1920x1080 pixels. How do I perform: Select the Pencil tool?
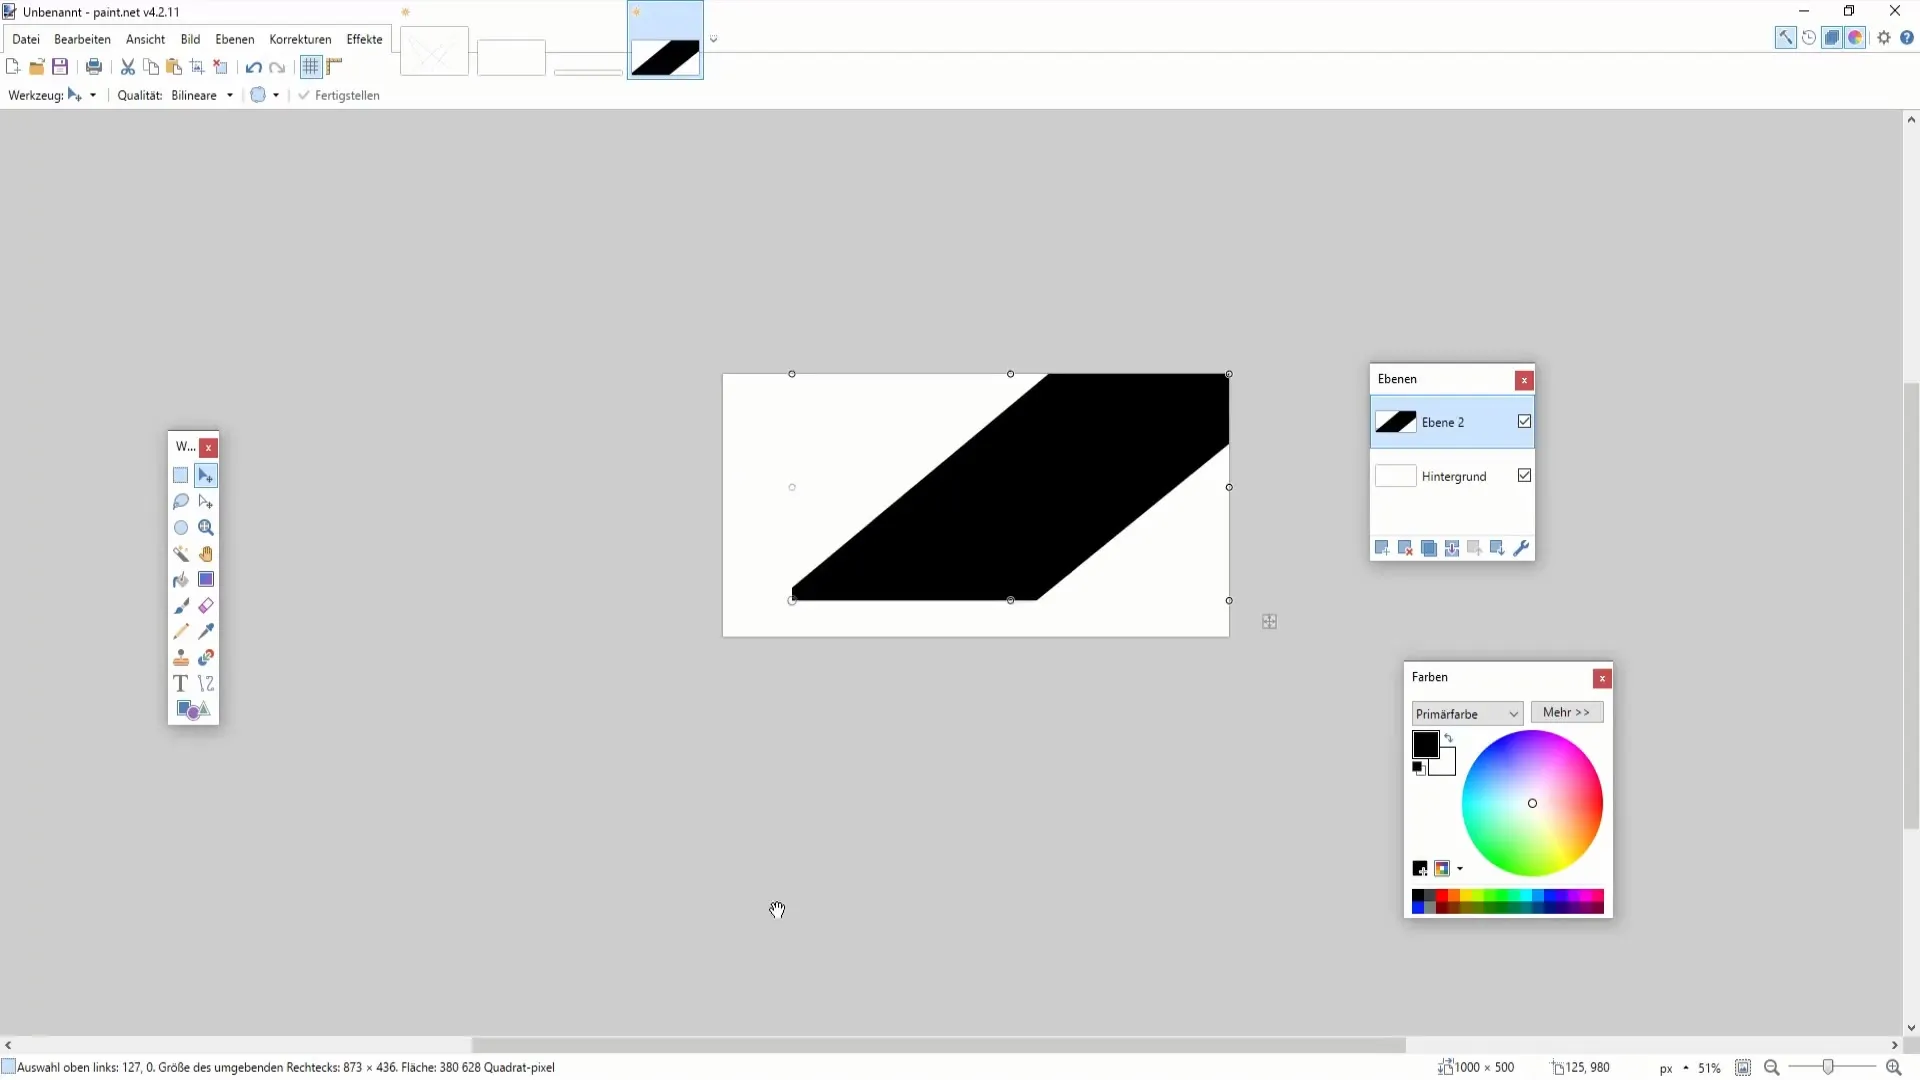coord(181,632)
